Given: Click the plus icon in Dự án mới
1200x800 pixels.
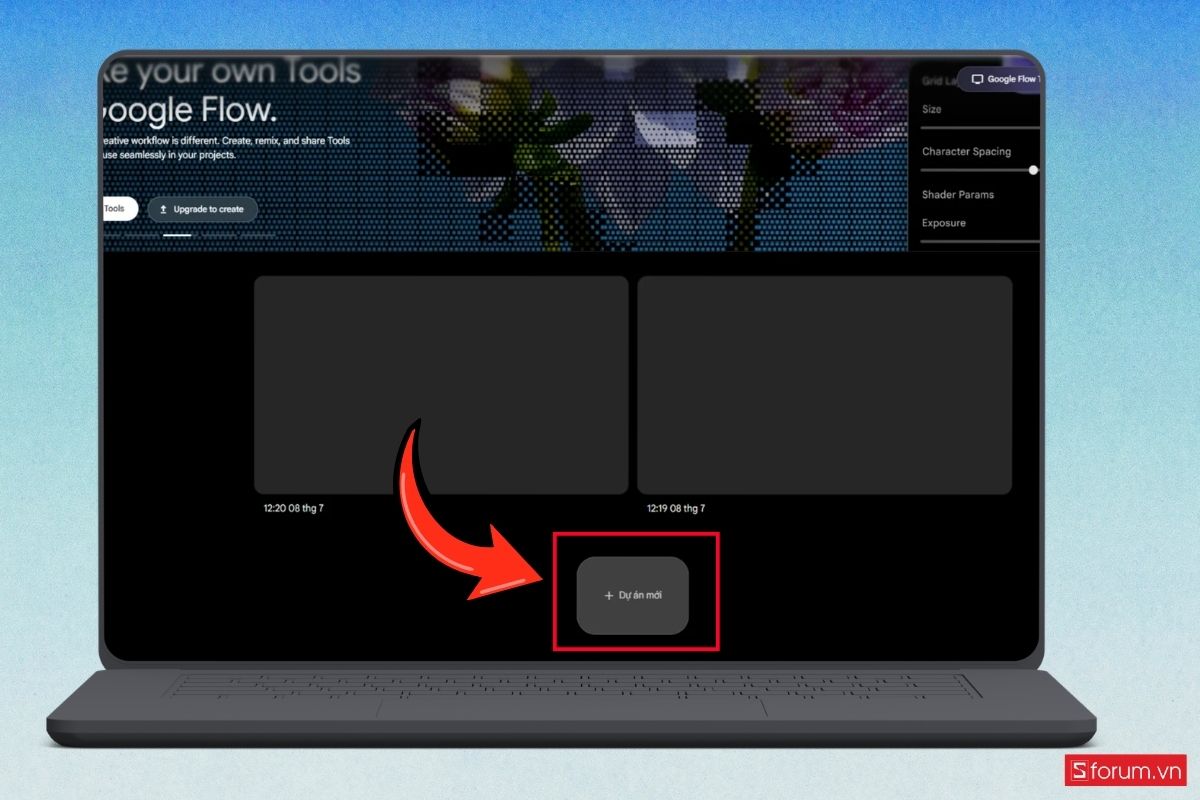Looking at the screenshot, I should click(609, 596).
